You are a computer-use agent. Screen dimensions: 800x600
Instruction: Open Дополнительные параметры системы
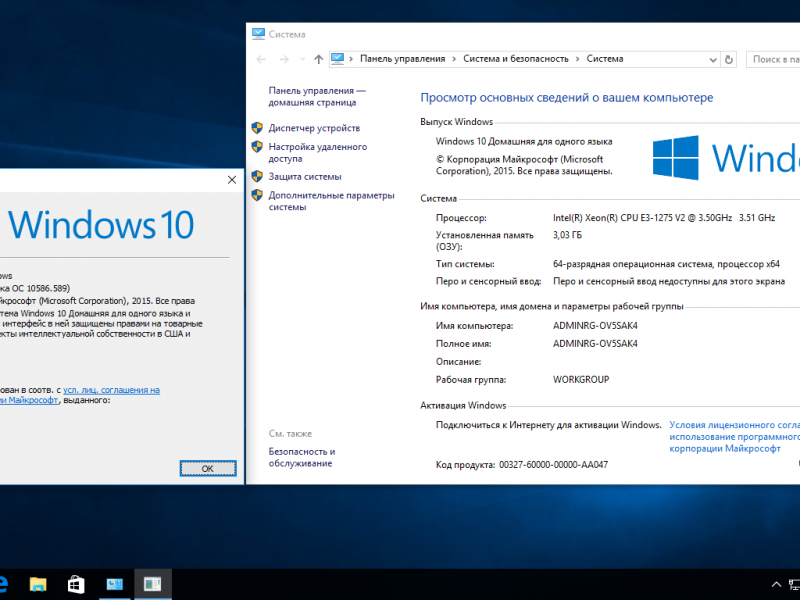click(x=331, y=201)
